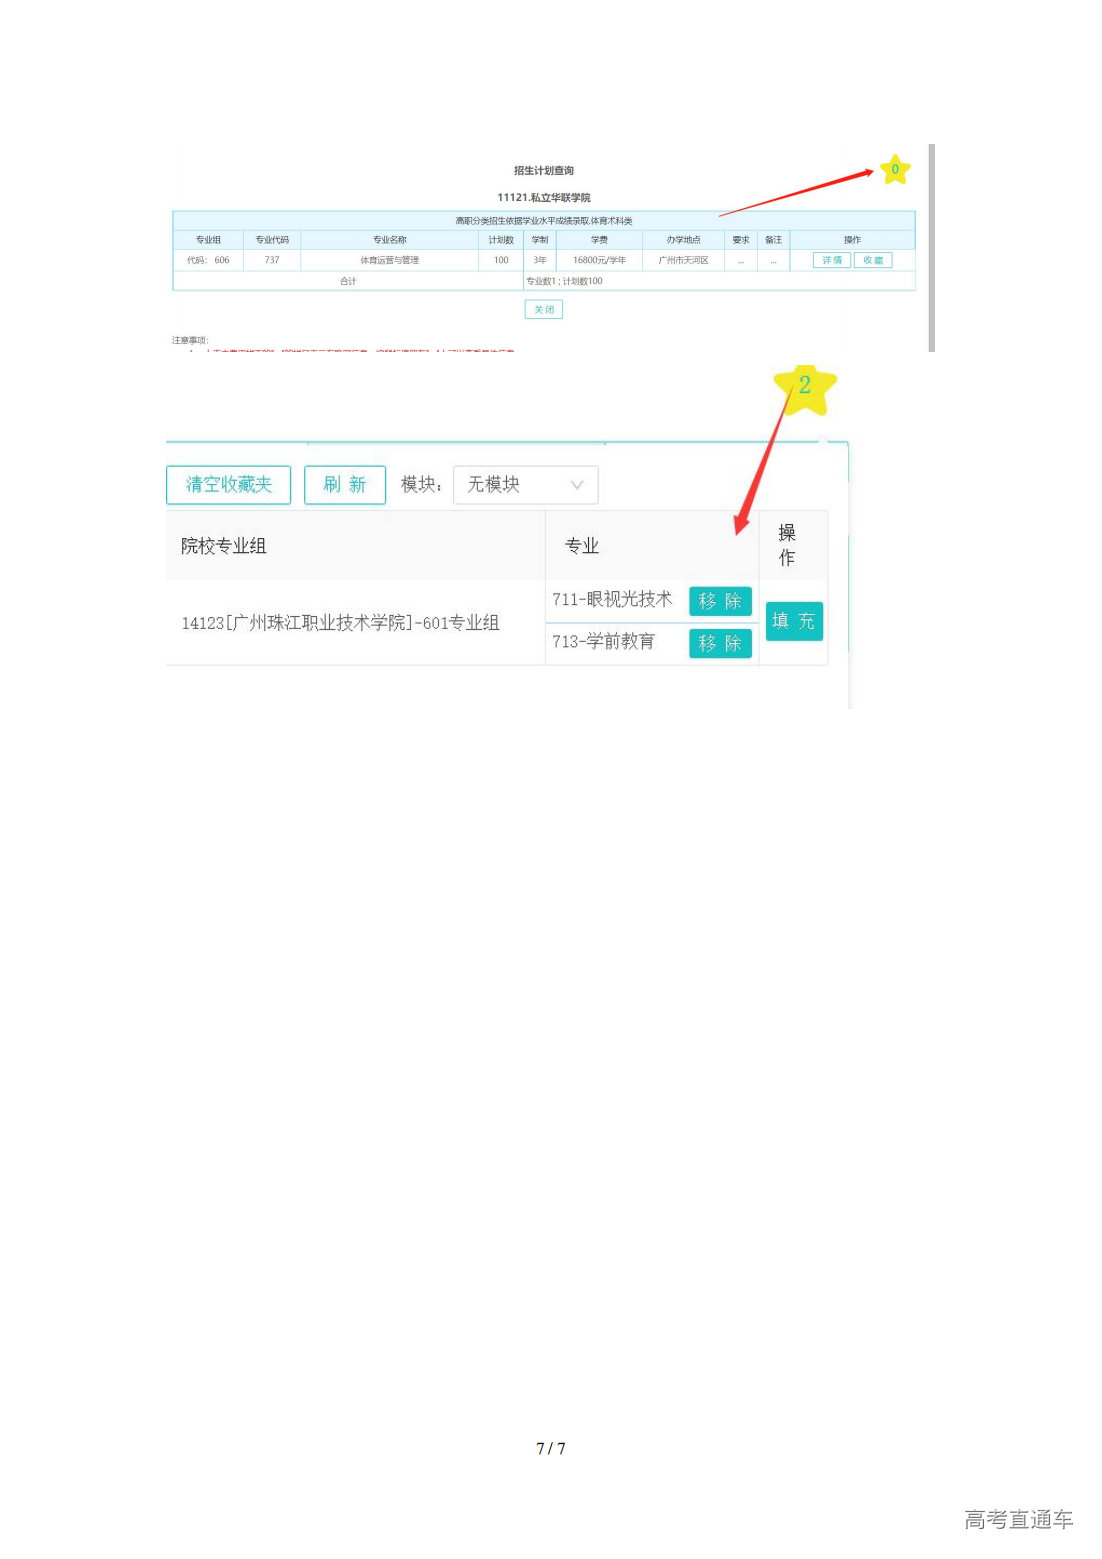Click the 学费 column header
Screen dimensions: 1102x1559
pyautogui.click(x=599, y=240)
